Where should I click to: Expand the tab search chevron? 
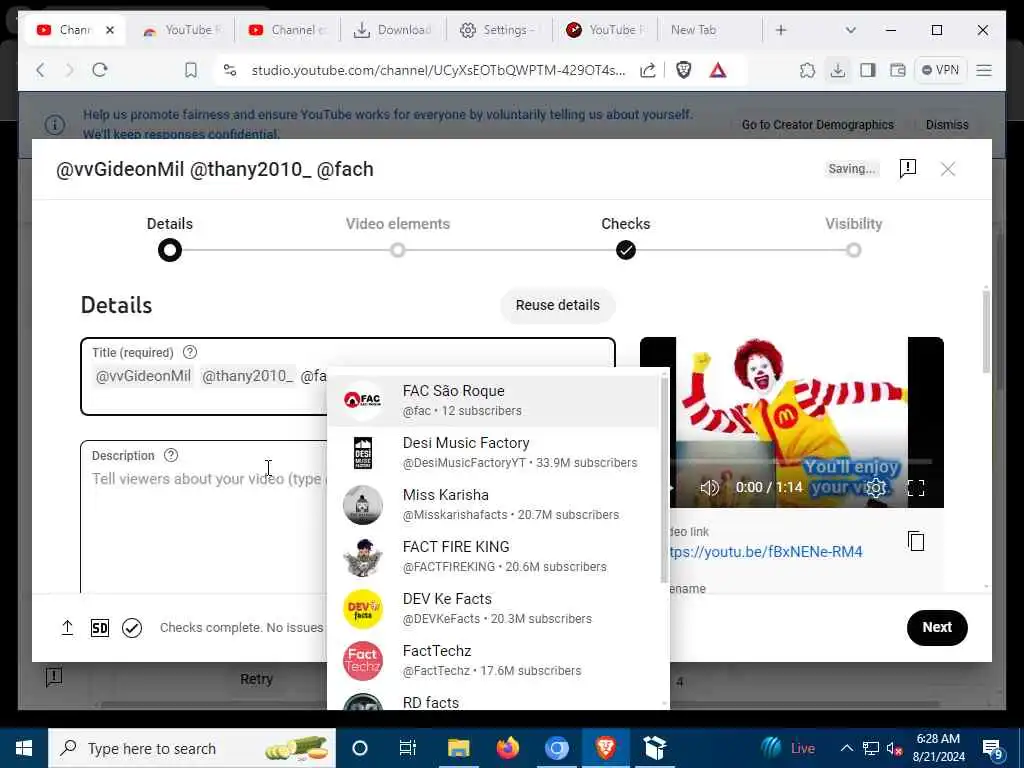click(850, 30)
